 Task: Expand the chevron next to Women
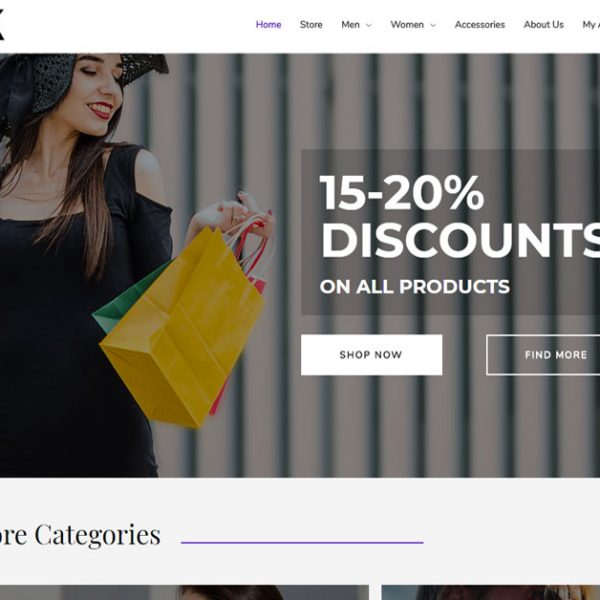[x=433, y=25]
